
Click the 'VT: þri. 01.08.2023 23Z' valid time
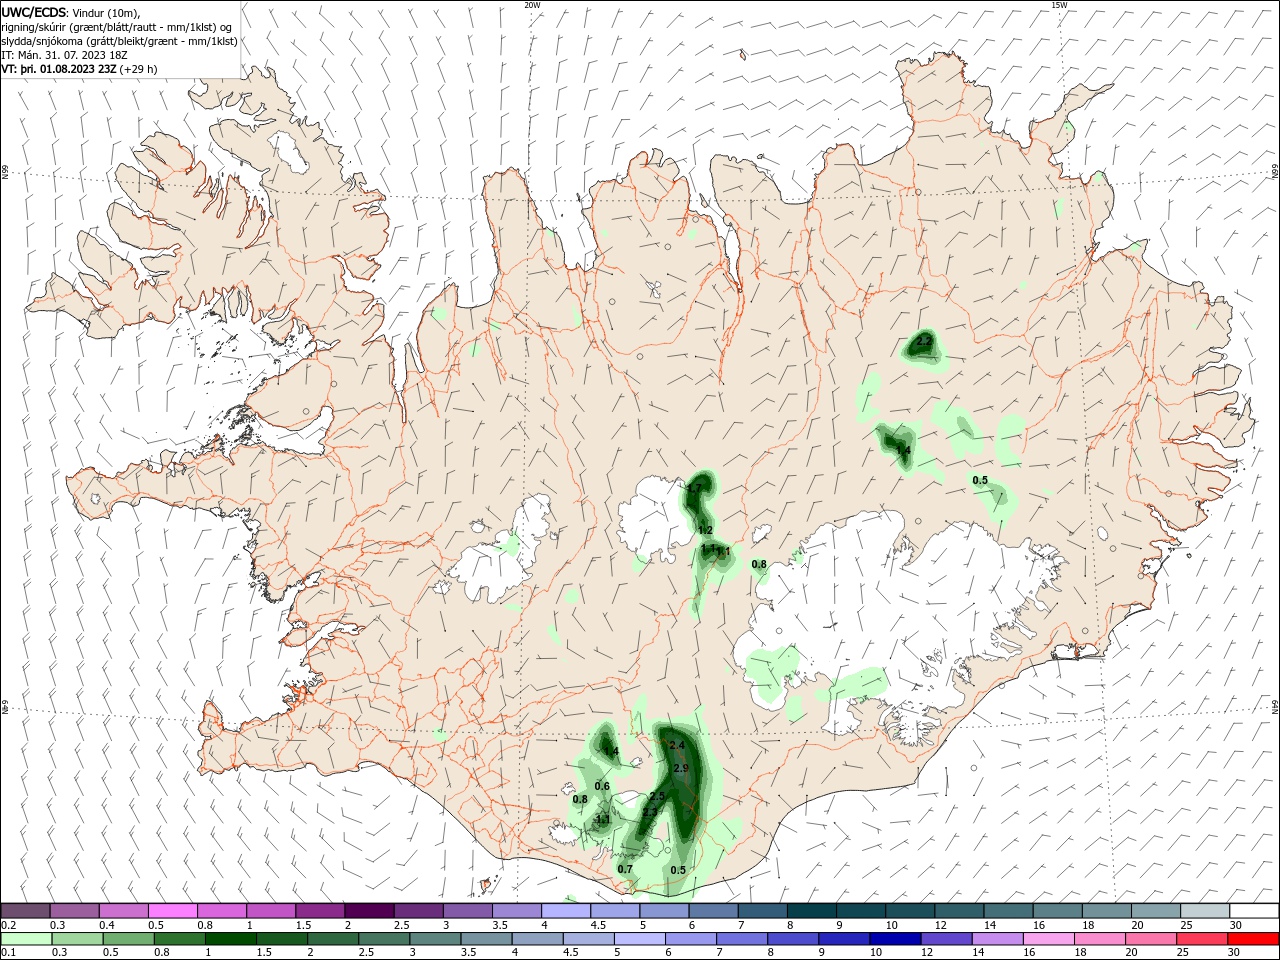58,69
